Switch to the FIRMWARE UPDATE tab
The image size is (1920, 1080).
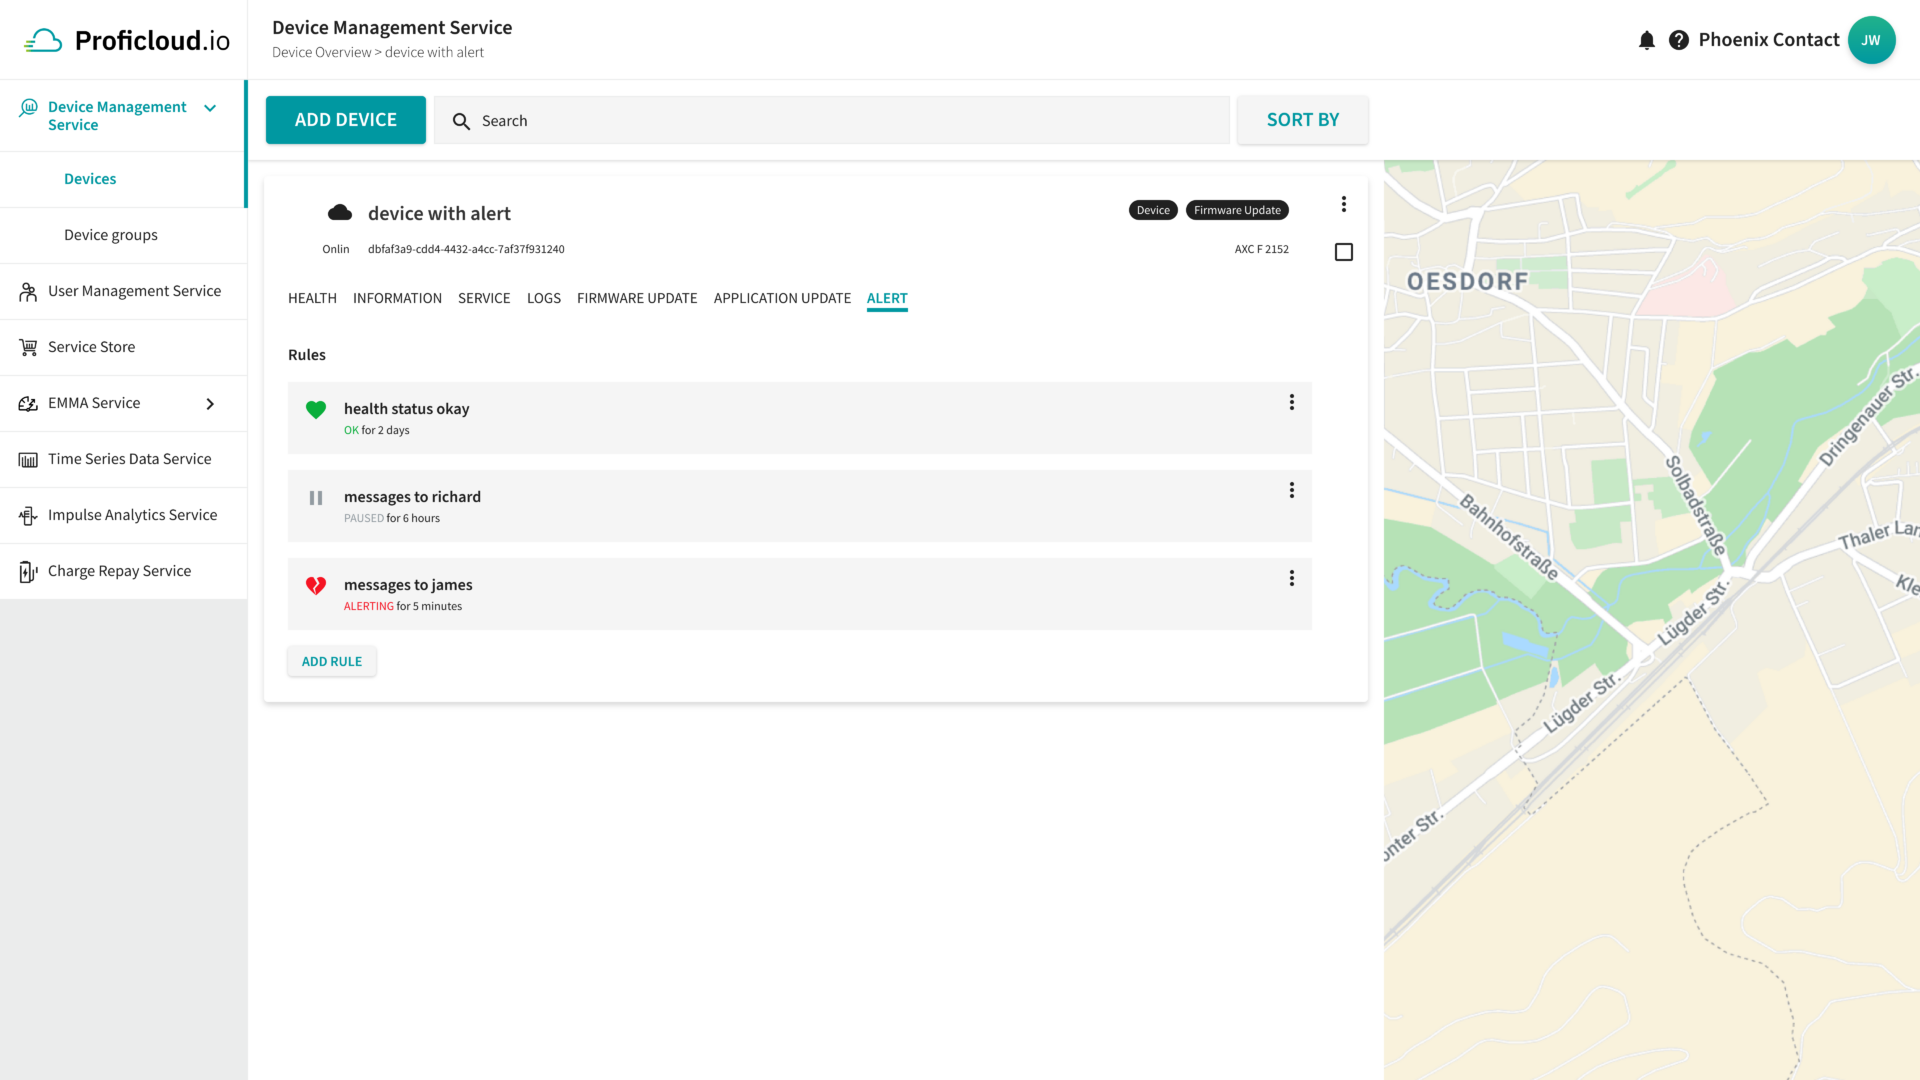coord(637,298)
